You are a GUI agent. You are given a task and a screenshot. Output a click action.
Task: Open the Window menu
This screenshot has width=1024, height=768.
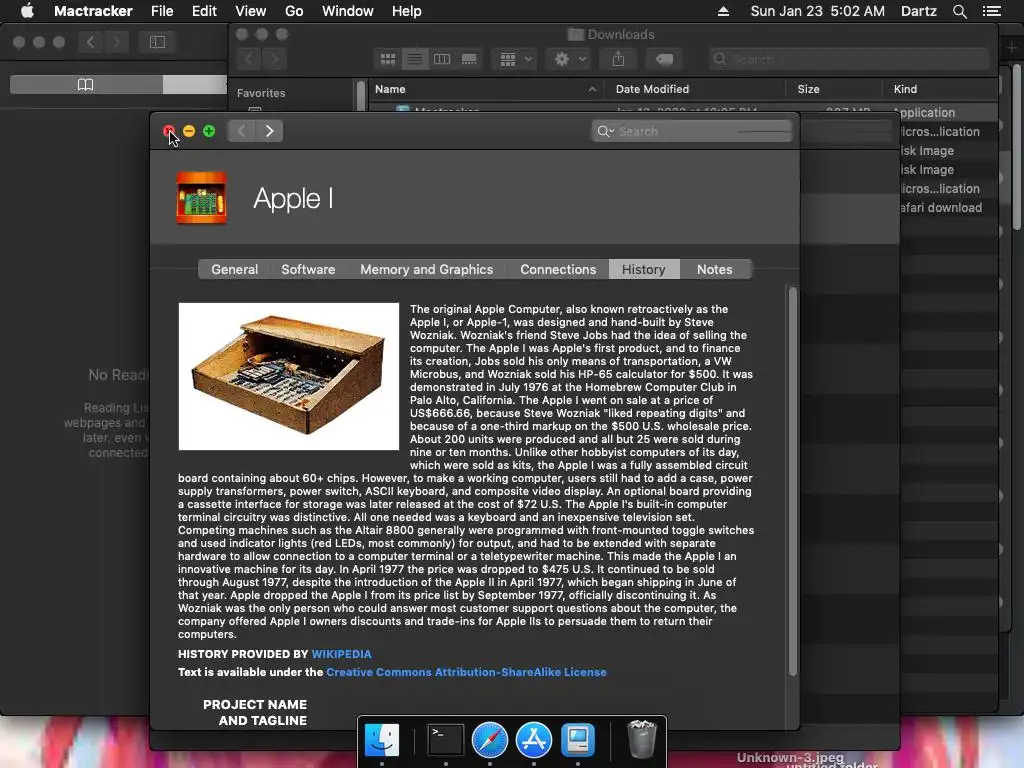pyautogui.click(x=347, y=11)
